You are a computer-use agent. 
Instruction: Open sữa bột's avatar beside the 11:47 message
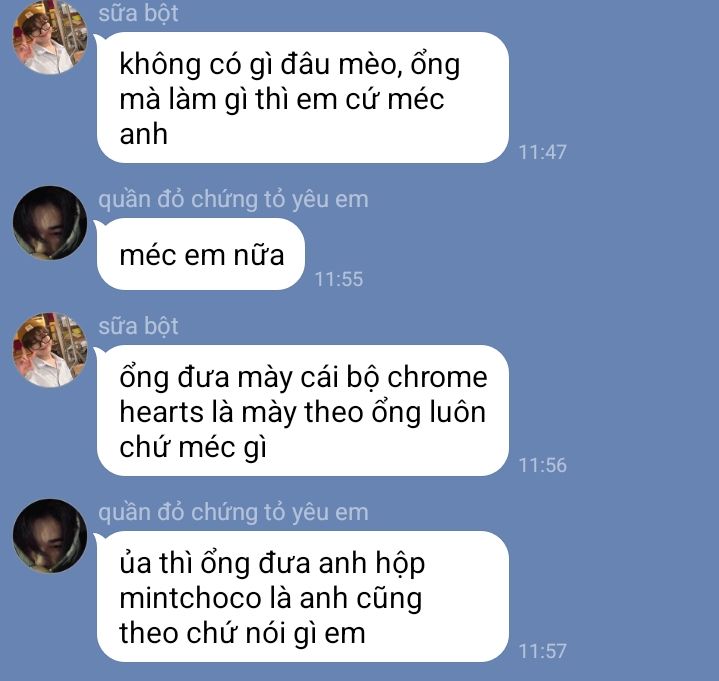50,38
